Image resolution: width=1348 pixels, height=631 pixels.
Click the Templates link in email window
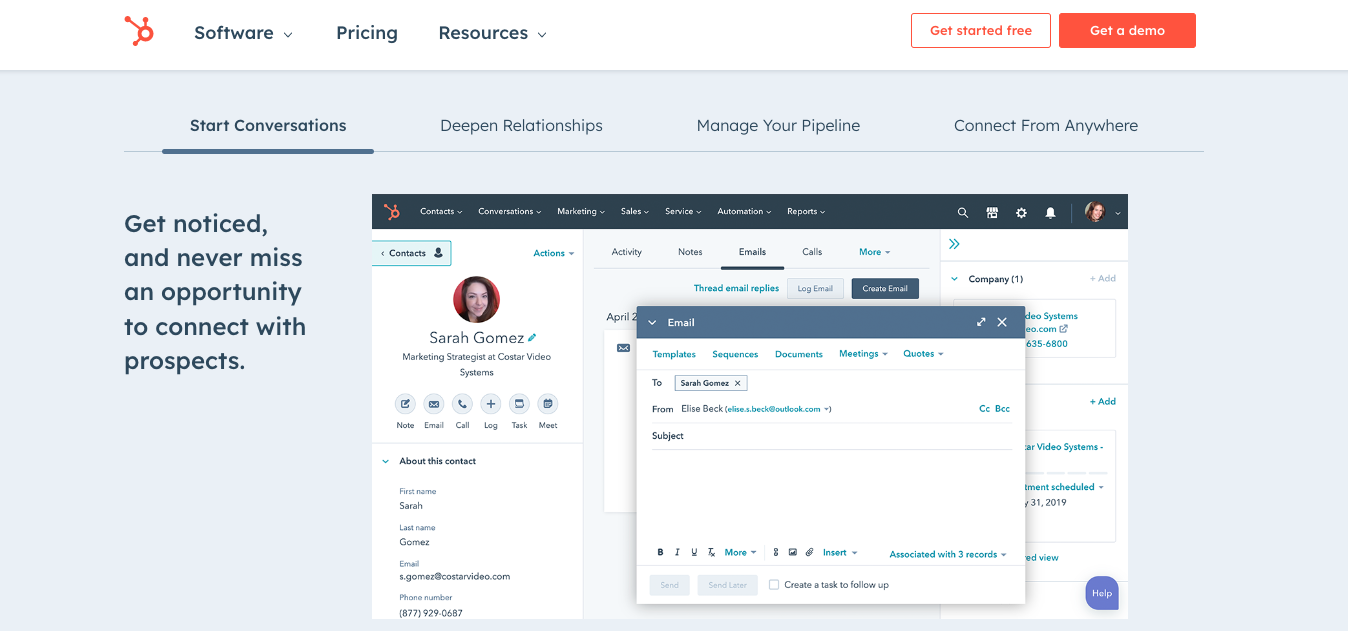[x=674, y=354]
